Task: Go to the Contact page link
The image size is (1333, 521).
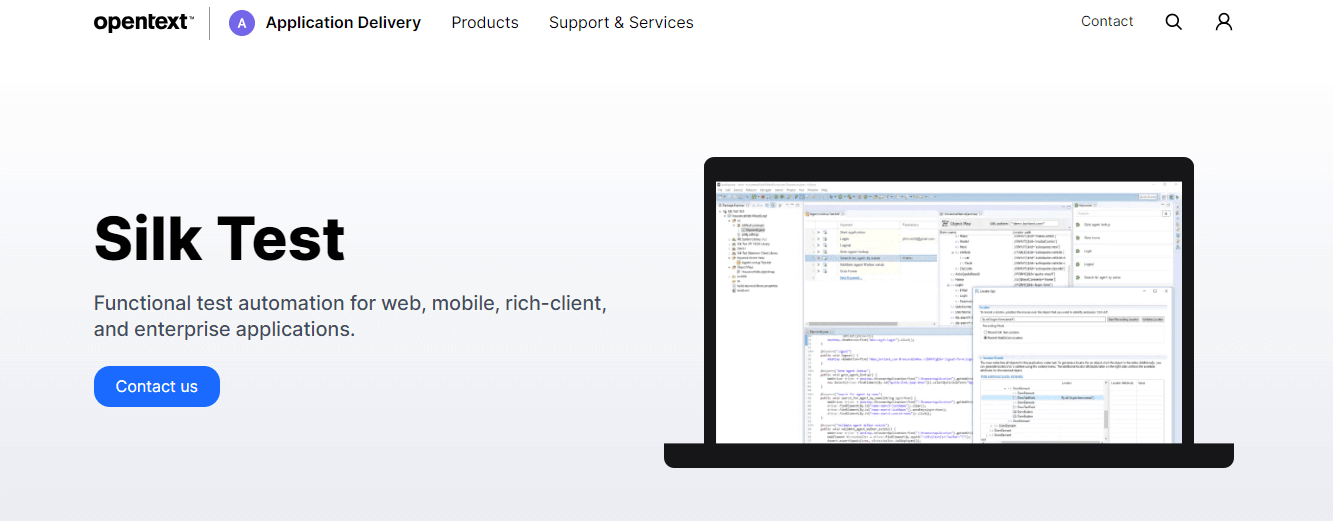Action: click(1107, 21)
